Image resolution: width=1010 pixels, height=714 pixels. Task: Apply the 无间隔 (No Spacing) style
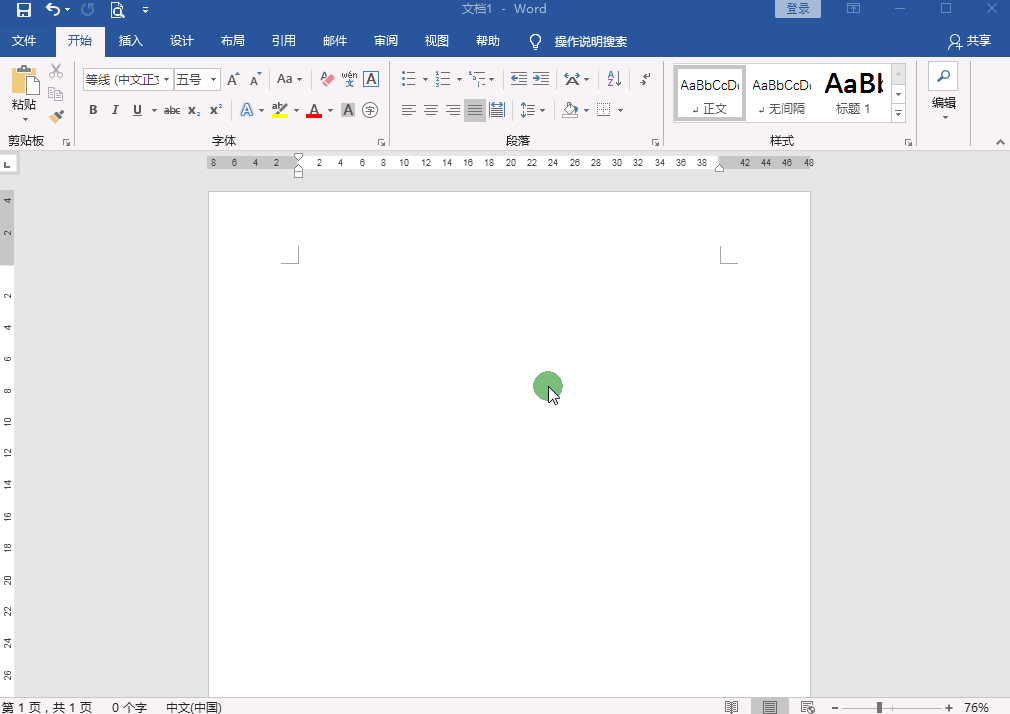click(x=781, y=93)
